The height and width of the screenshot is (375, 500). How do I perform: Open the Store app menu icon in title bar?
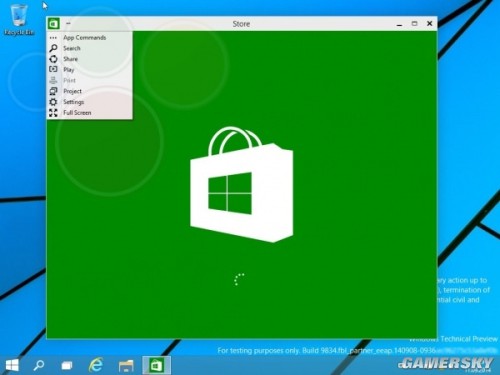click(x=53, y=24)
